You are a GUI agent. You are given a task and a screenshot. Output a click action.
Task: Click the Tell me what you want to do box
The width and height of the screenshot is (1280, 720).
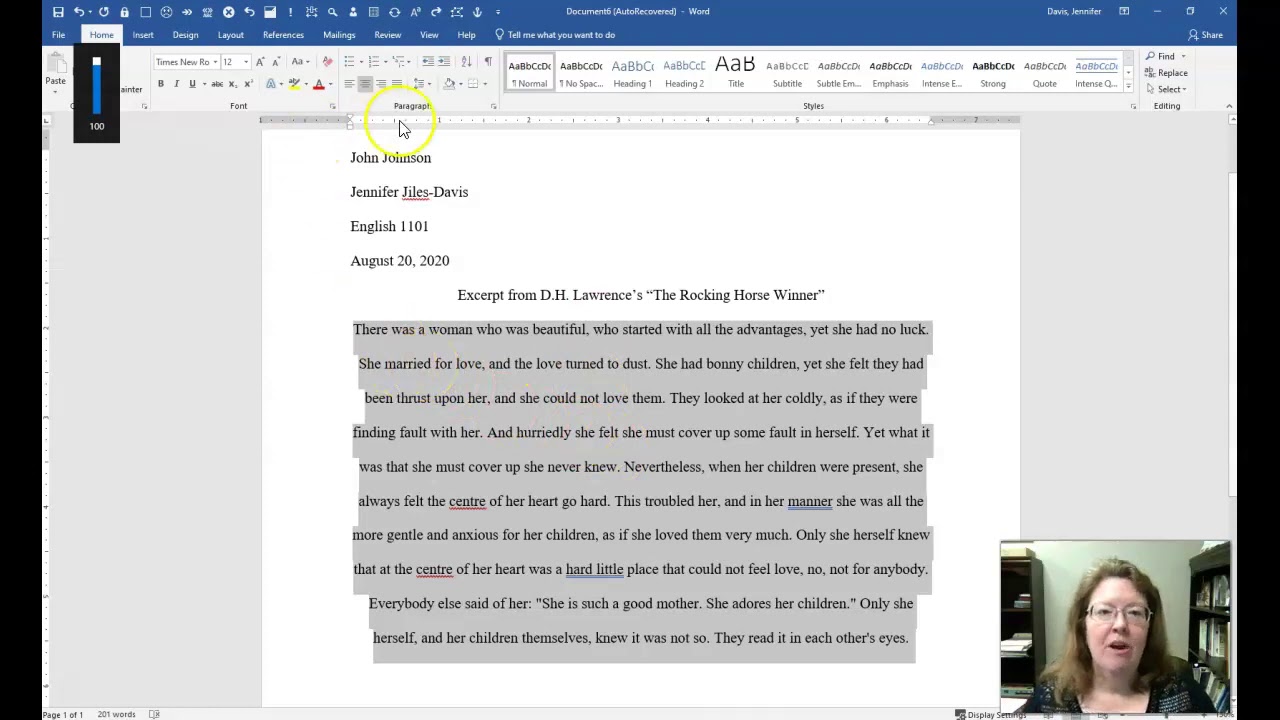pos(555,35)
